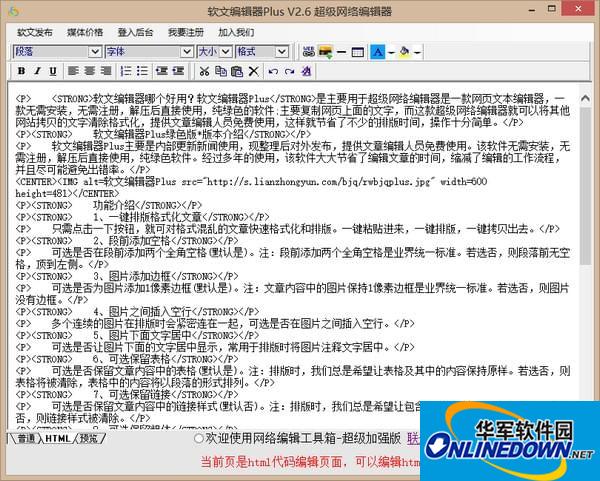Viewport: 600px width, 481px height.
Task: Click the text 5、图片下面文字居中
Action: (142, 335)
